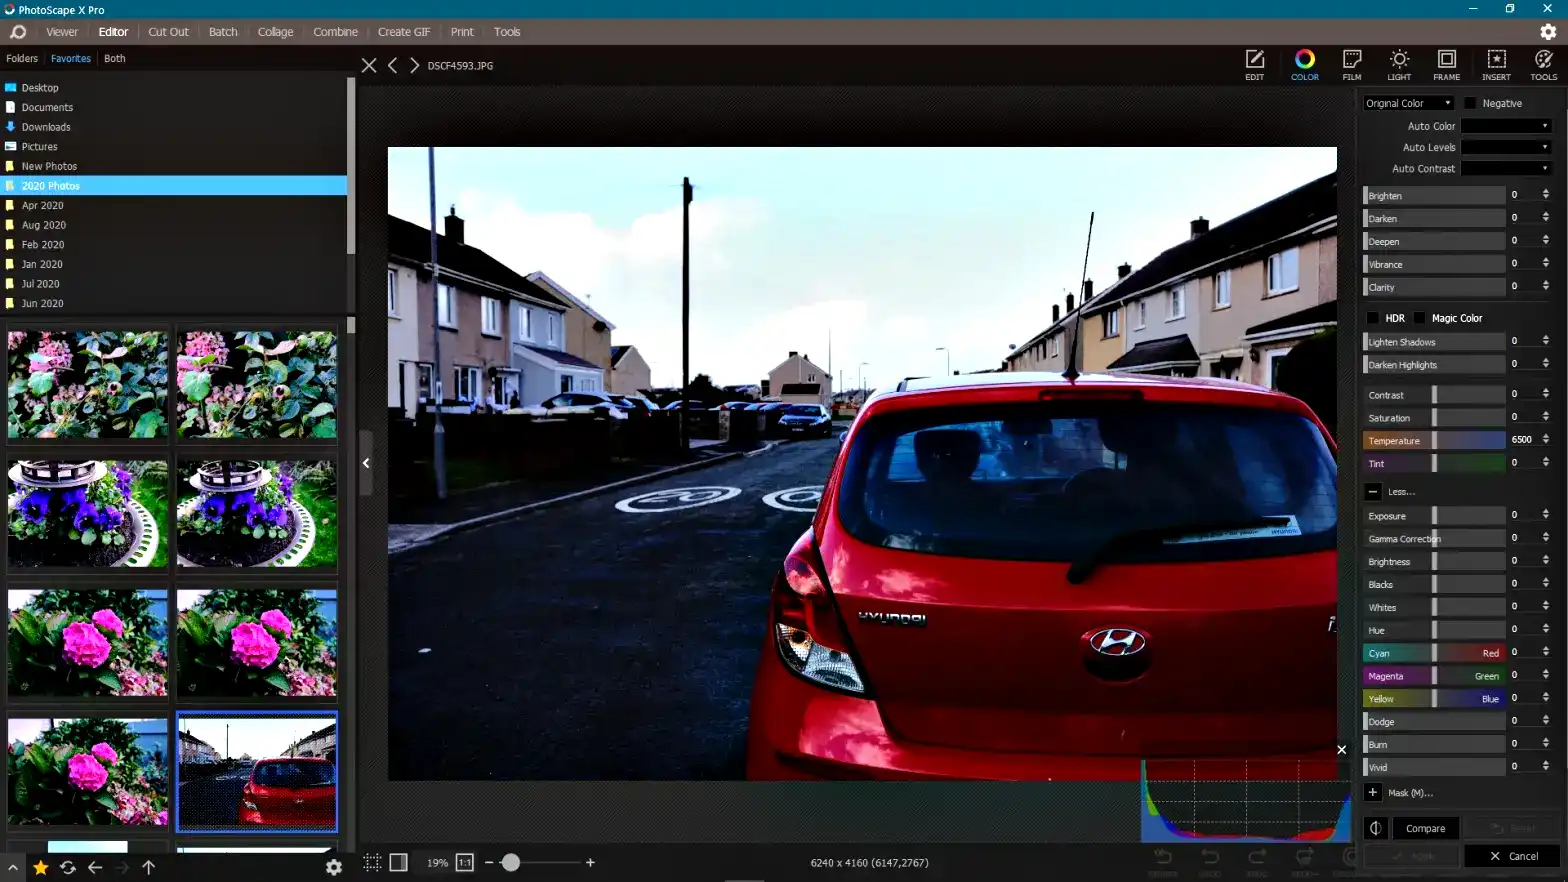Zoom in with the plus icon
1568x882 pixels.
(x=590, y=862)
